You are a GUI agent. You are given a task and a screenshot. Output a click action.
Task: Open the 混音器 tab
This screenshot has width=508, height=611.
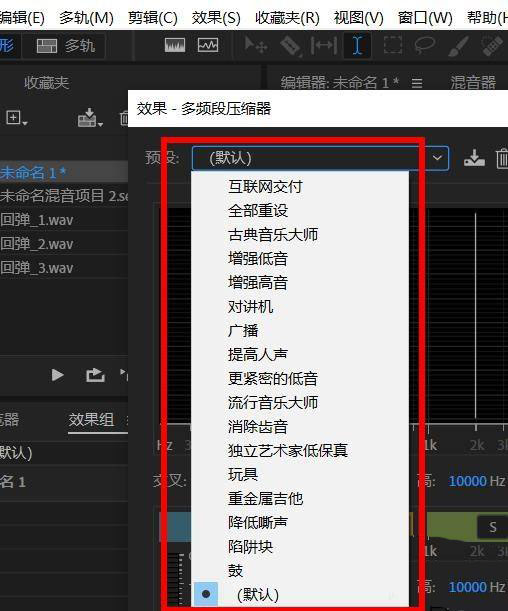473,82
